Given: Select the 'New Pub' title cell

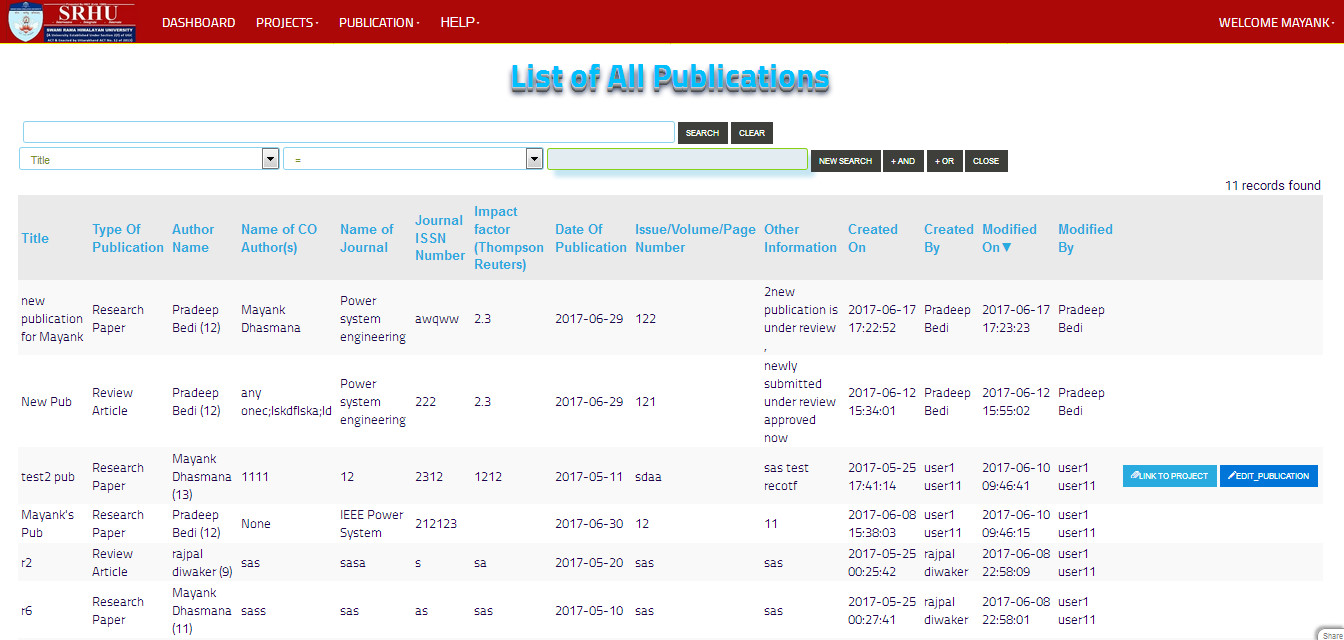Looking at the screenshot, I should point(47,402).
